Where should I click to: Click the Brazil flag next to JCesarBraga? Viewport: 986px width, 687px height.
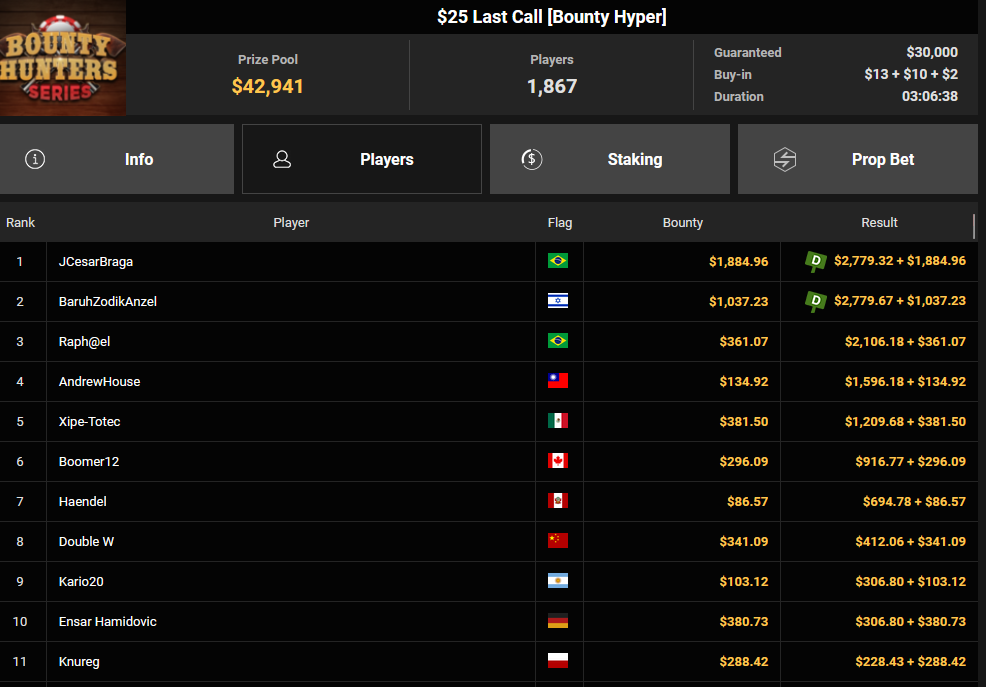click(x=558, y=261)
